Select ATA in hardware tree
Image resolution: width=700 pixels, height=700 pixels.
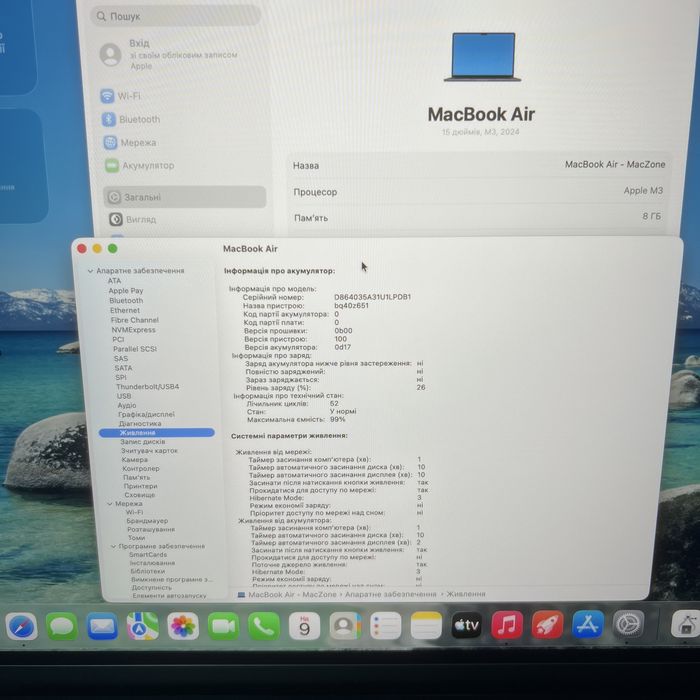[x=114, y=281]
